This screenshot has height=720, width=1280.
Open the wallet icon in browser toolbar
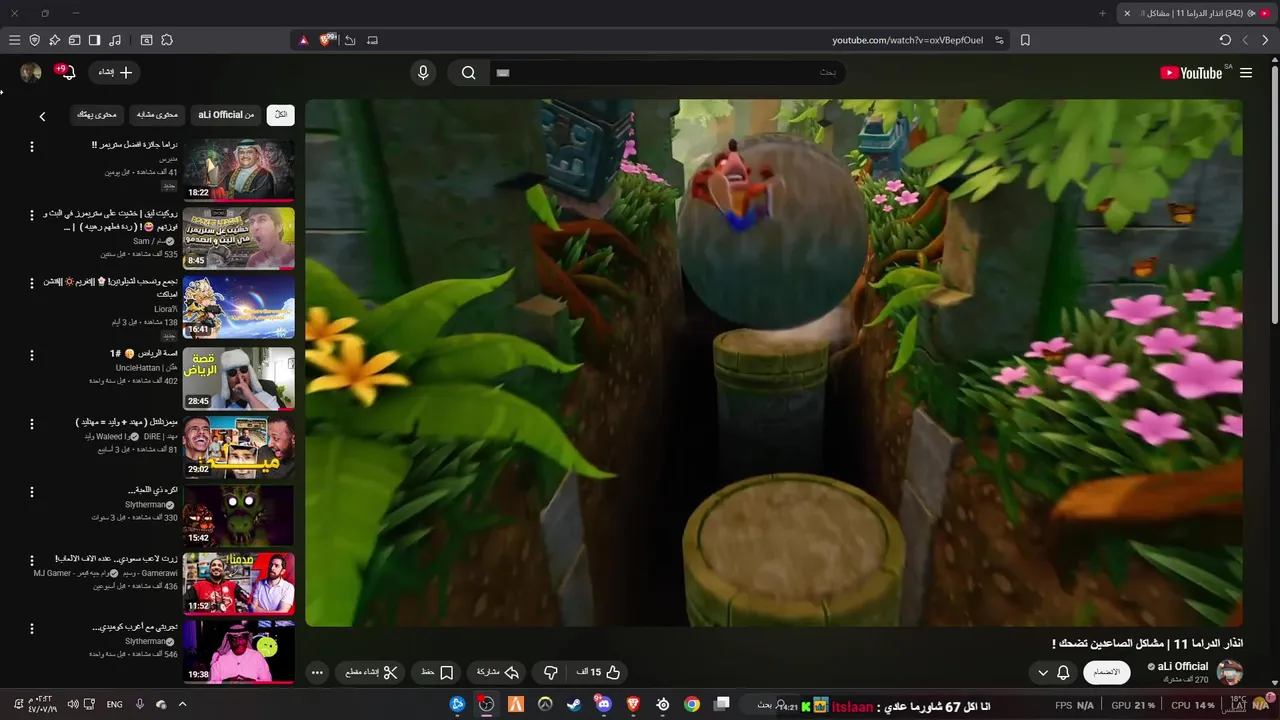74,40
